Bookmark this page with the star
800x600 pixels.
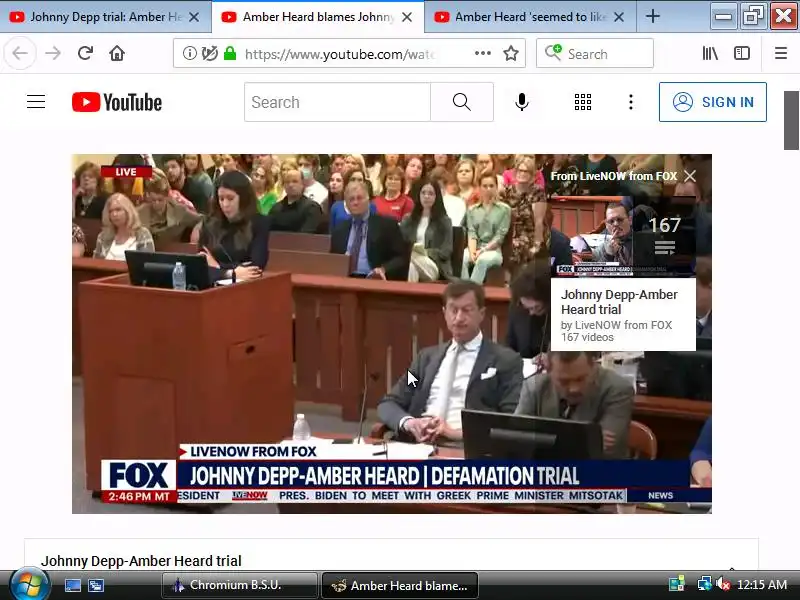coord(511,53)
